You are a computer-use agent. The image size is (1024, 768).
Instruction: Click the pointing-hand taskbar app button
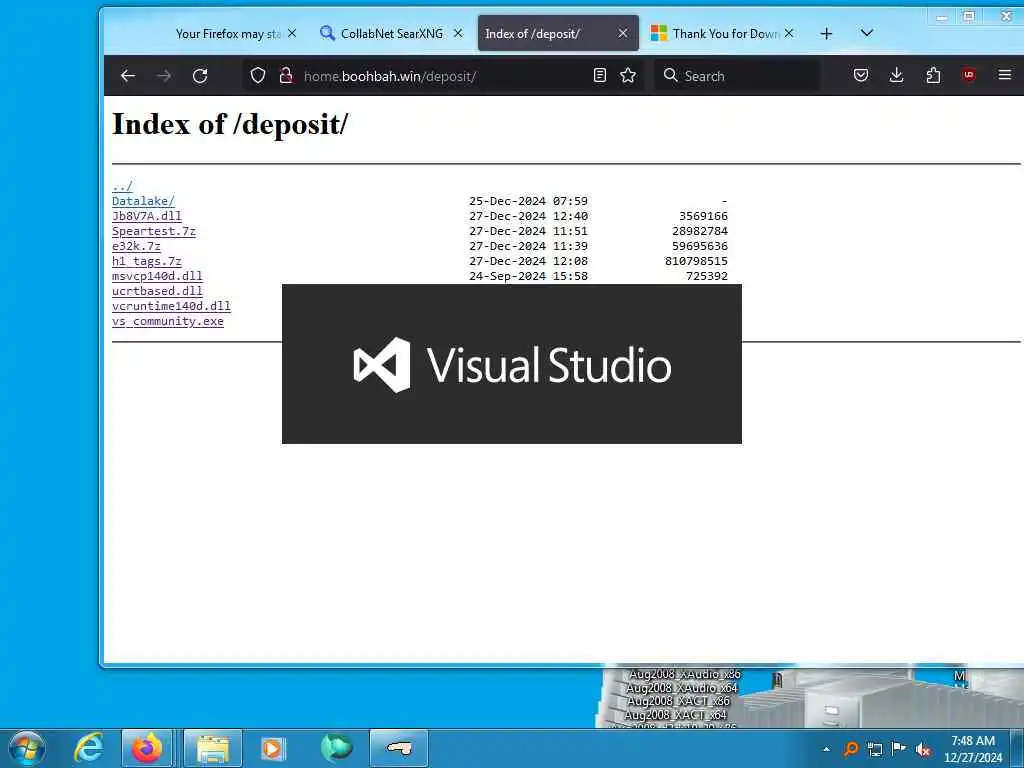point(399,748)
